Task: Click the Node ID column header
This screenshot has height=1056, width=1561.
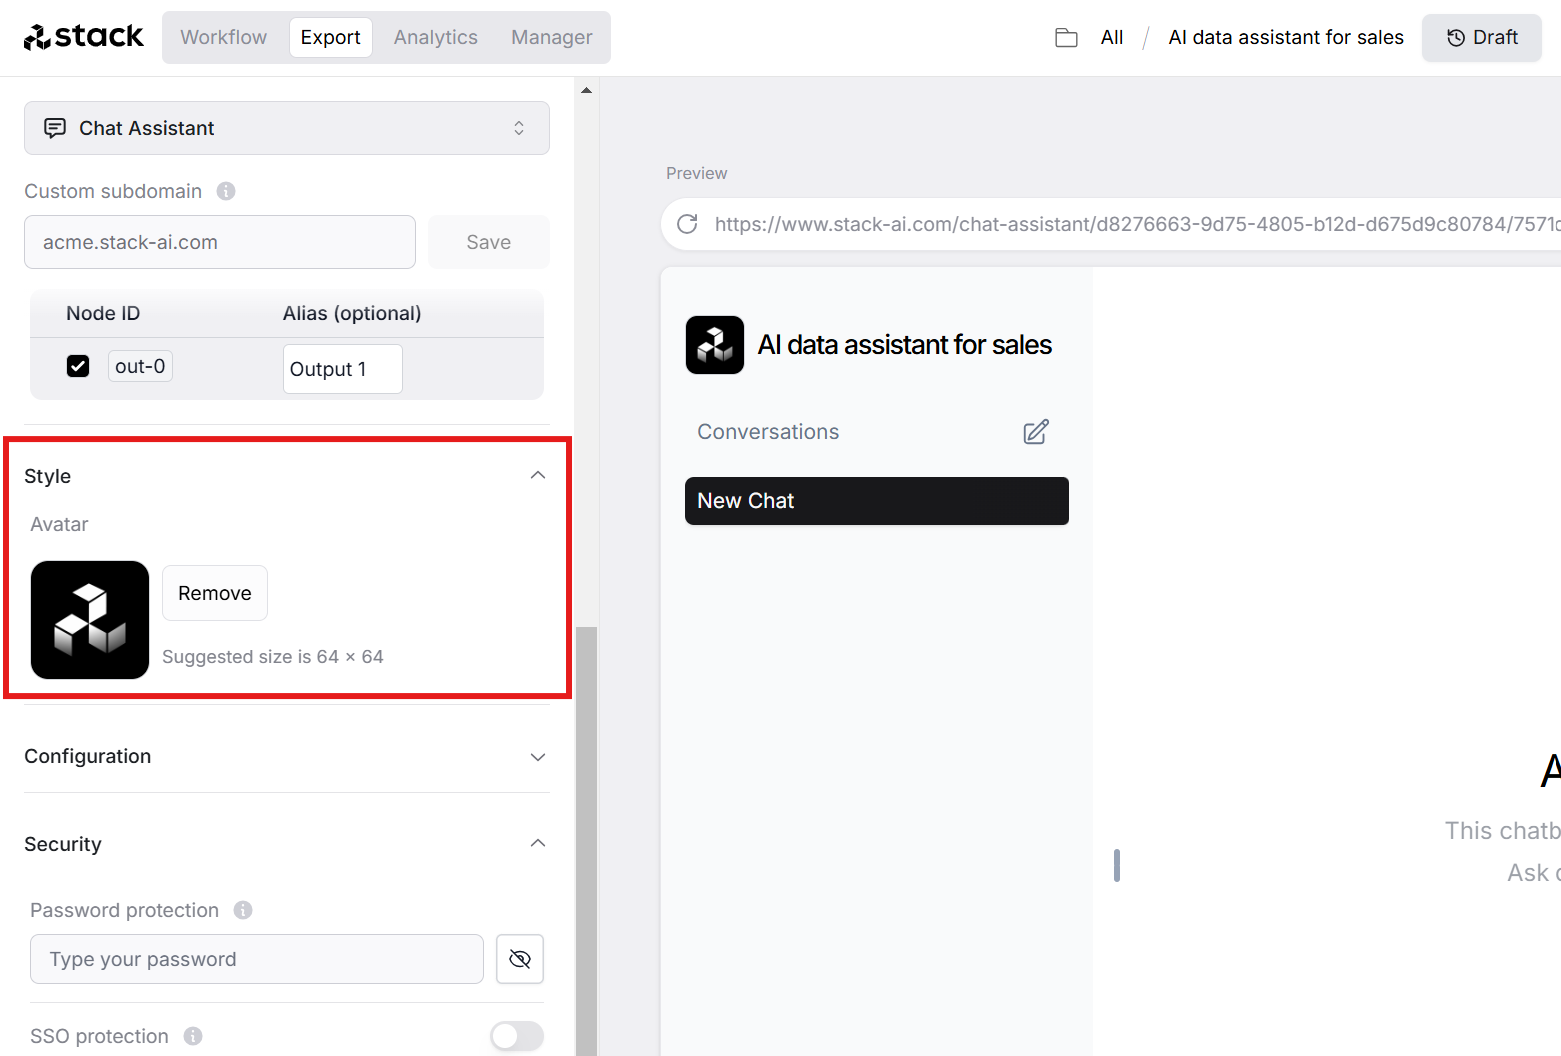Action: [103, 313]
